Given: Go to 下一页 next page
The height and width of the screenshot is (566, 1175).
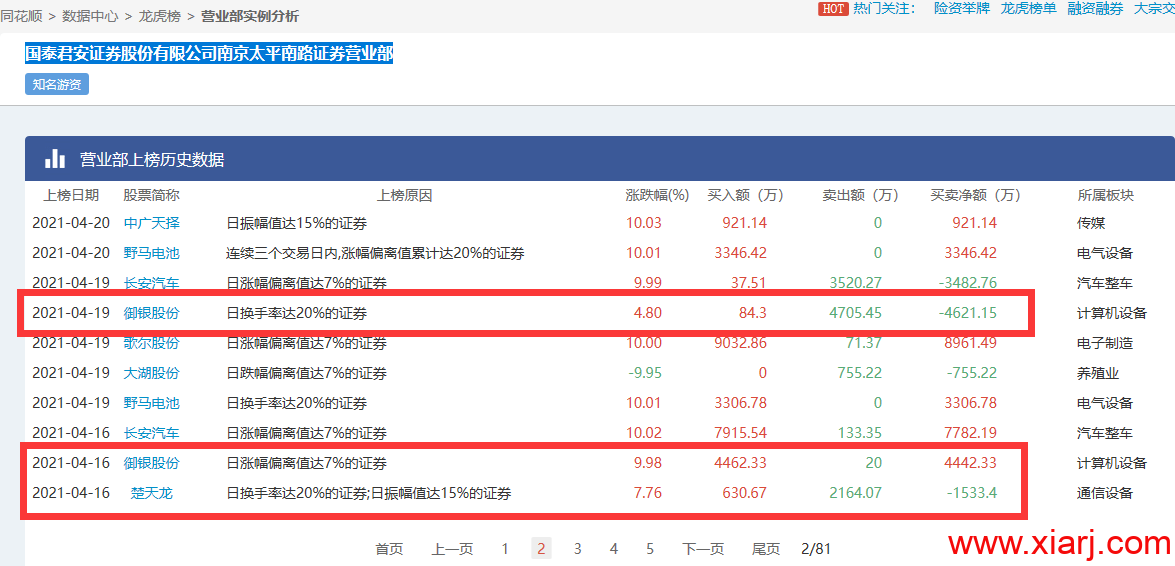Looking at the screenshot, I should (703, 549).
